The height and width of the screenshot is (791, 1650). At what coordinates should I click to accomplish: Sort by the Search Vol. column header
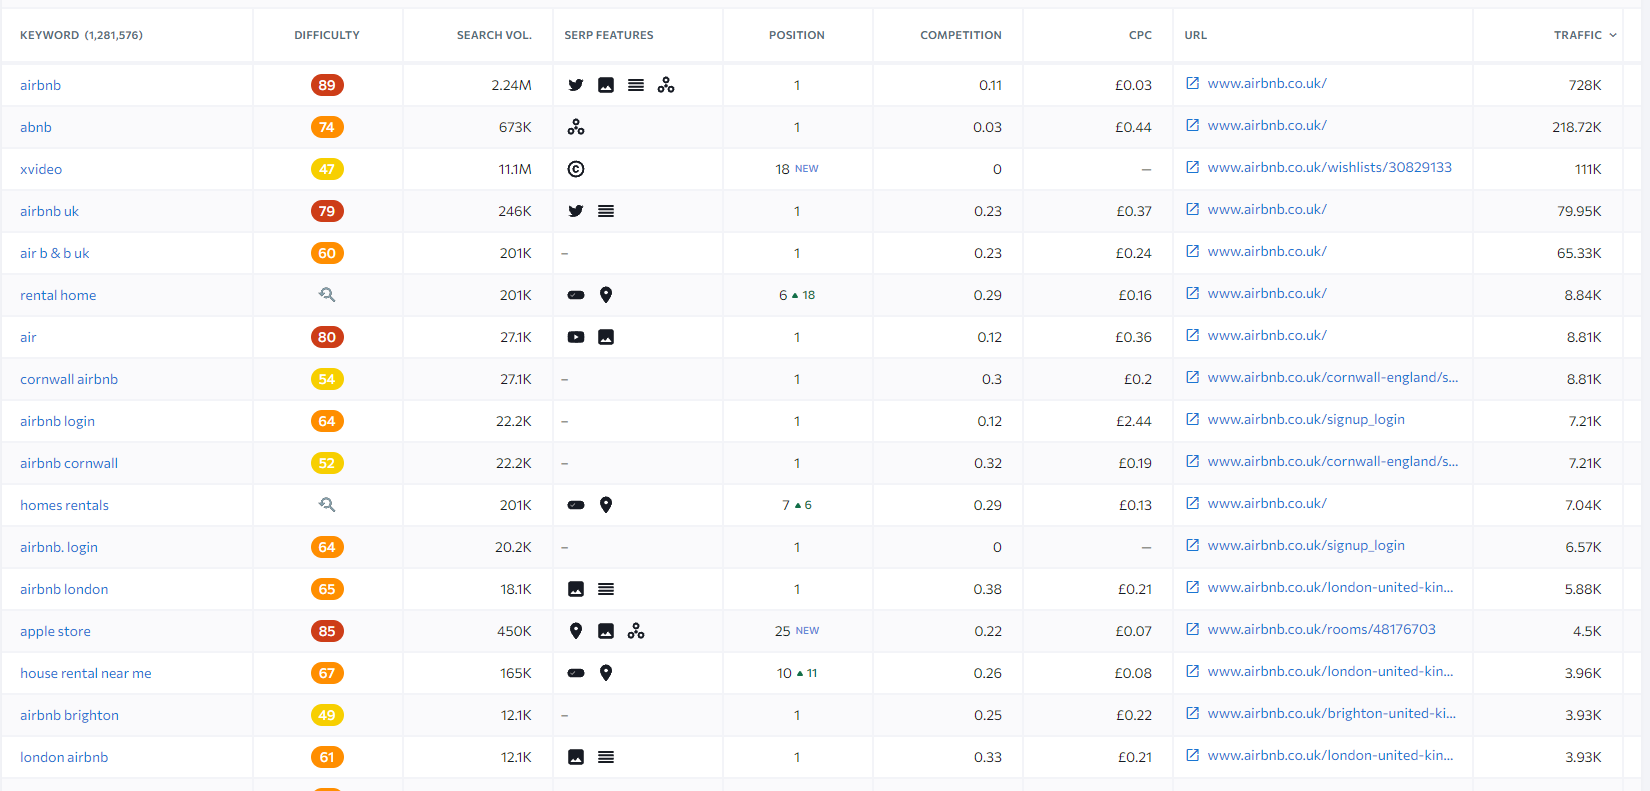(494, 35)
